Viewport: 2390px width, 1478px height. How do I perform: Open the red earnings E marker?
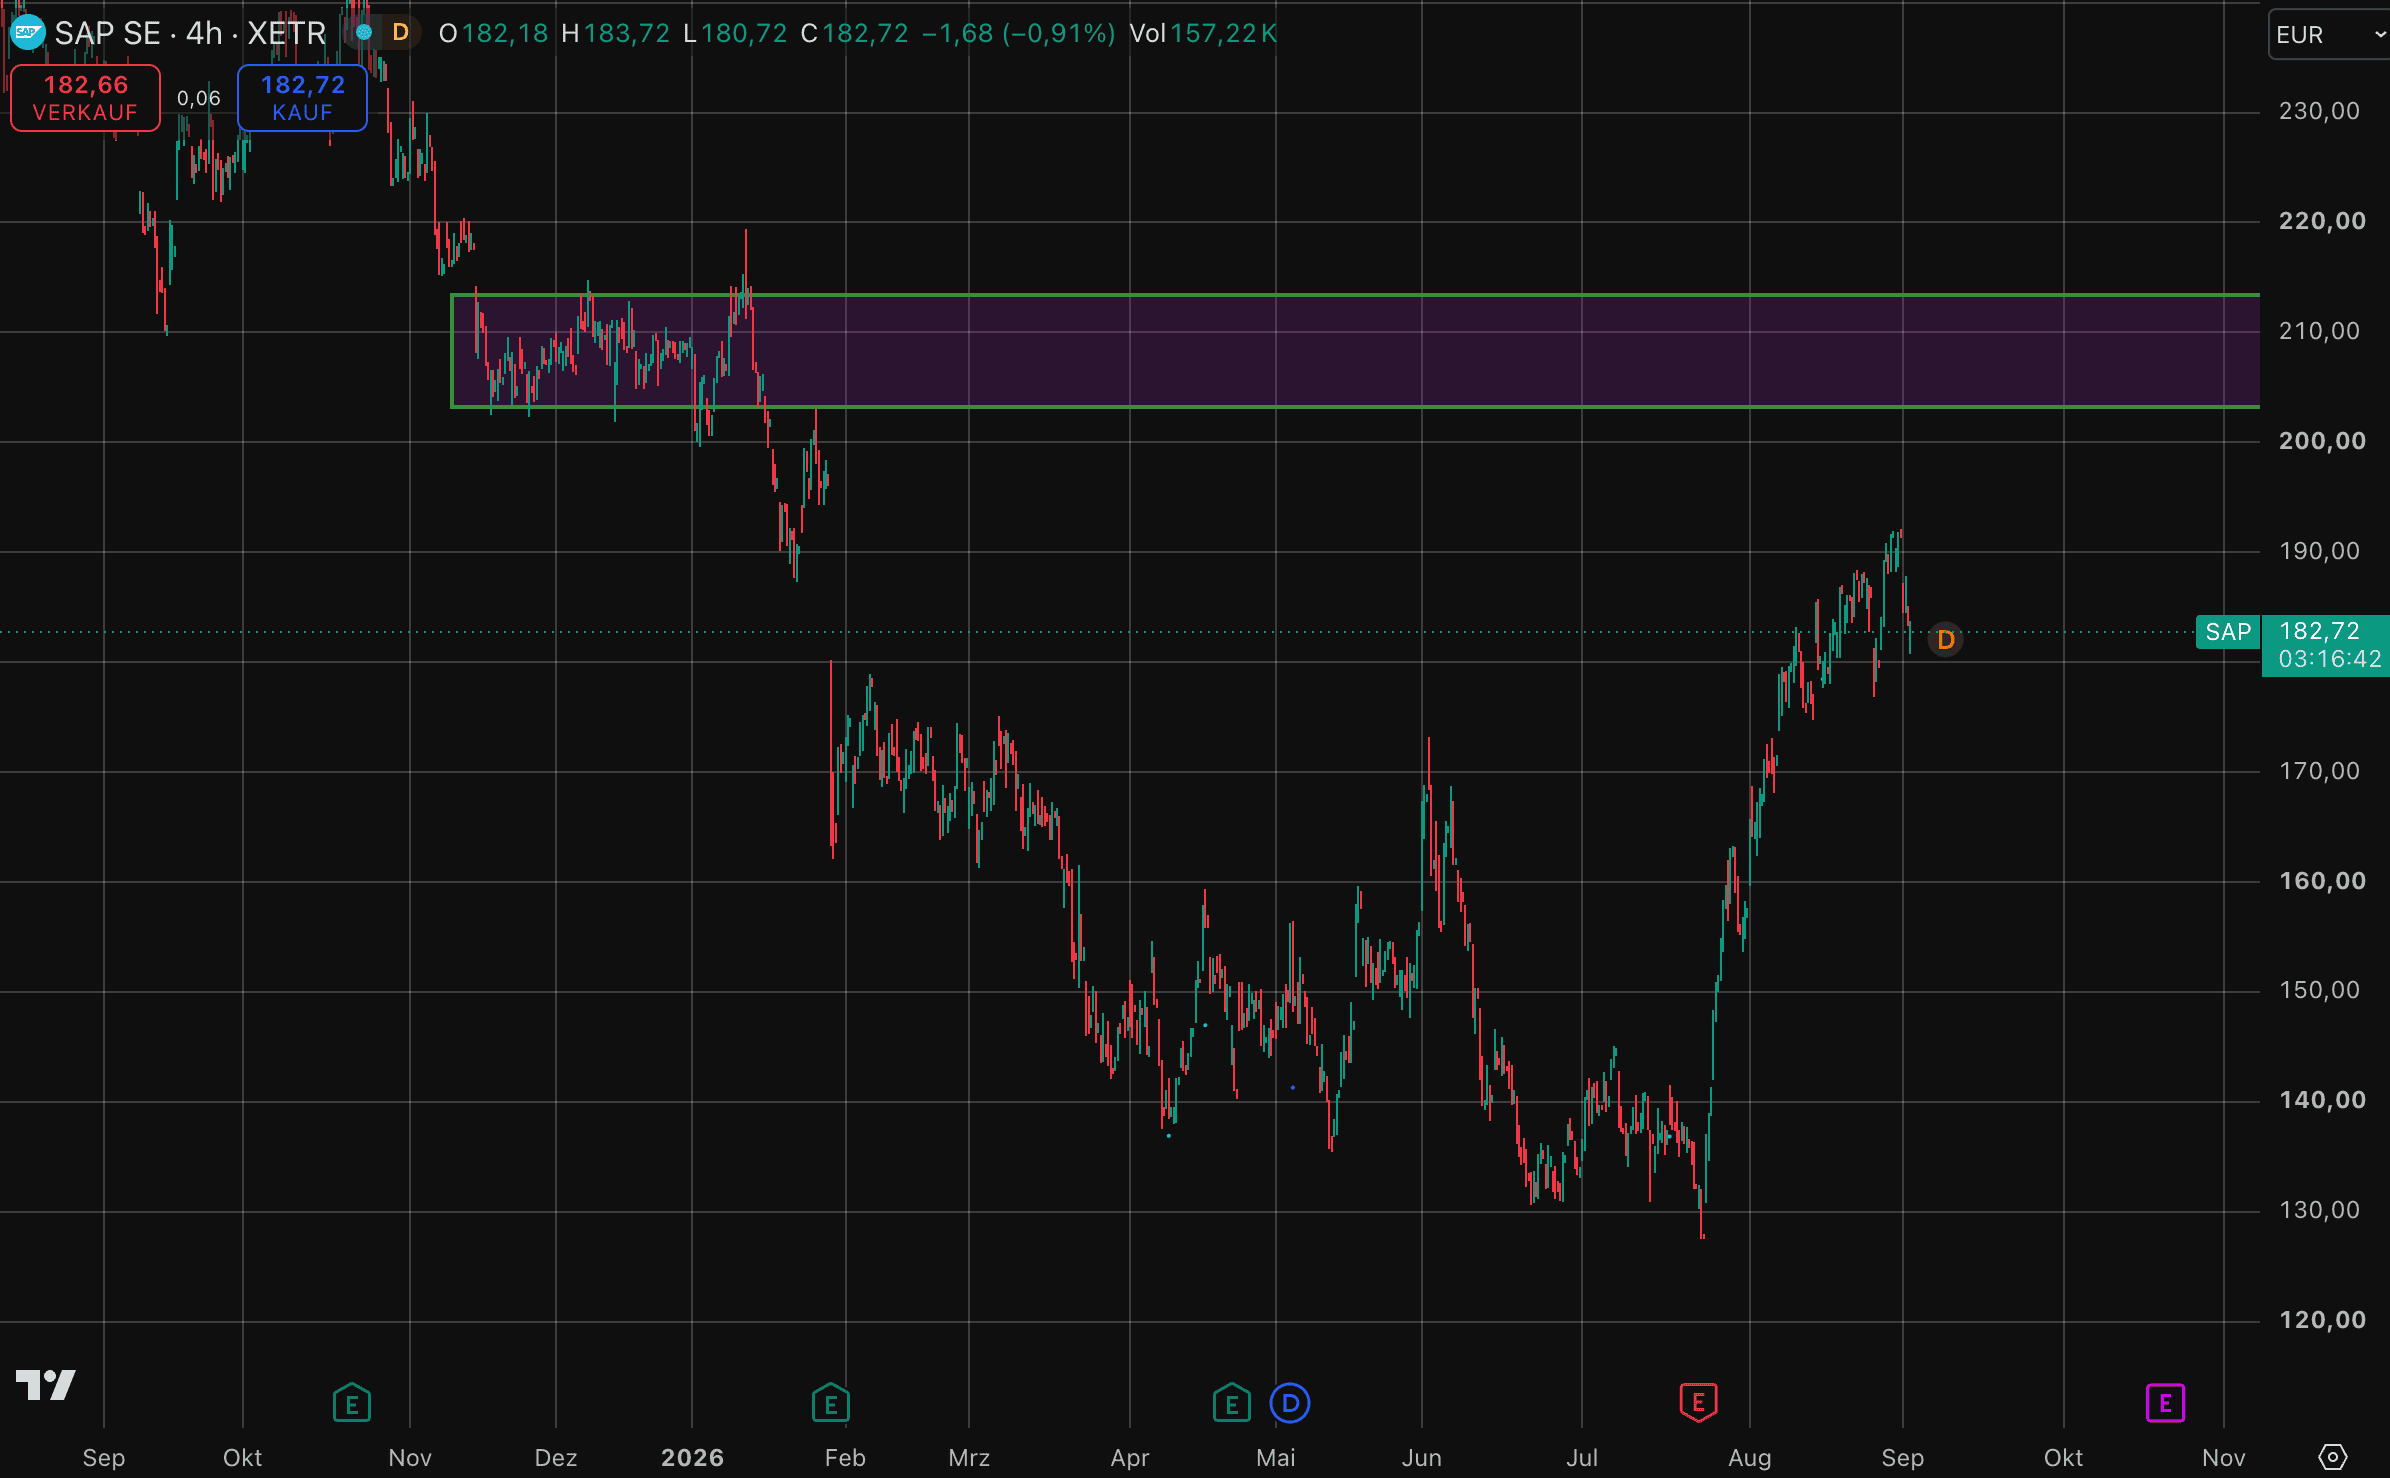pos(1698,1402)
